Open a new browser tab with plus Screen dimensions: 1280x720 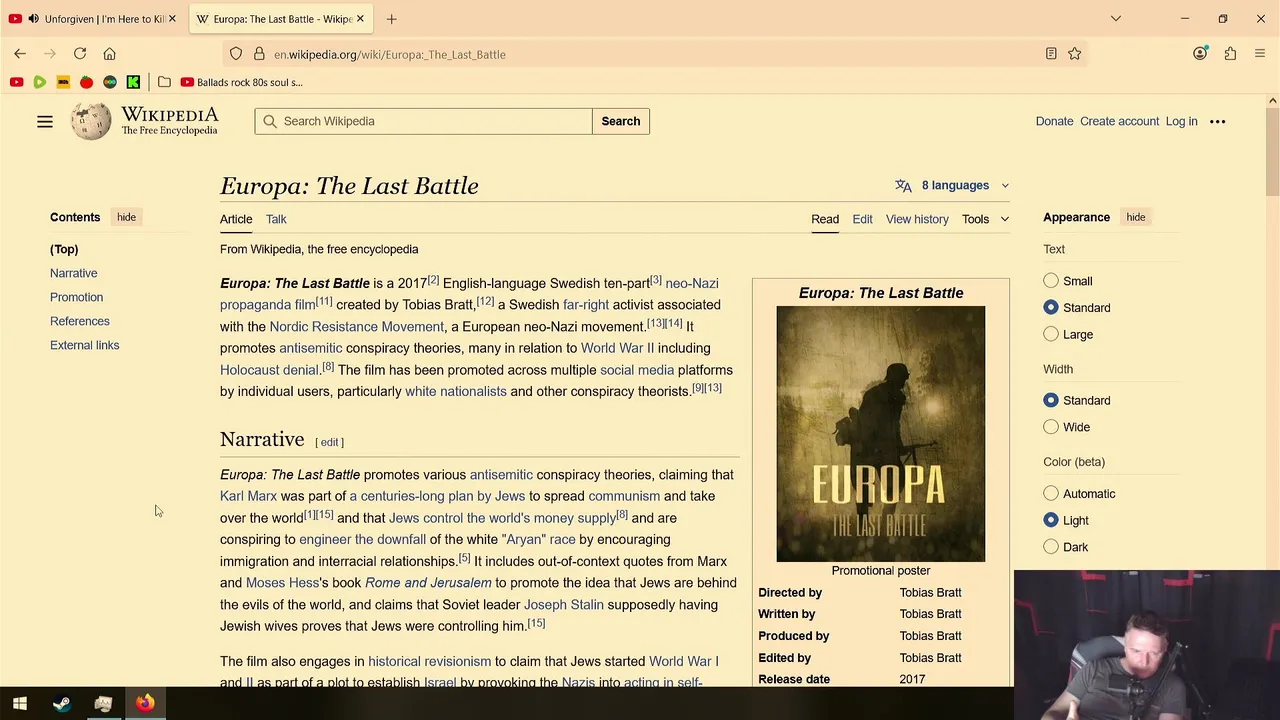coord(392,19)
